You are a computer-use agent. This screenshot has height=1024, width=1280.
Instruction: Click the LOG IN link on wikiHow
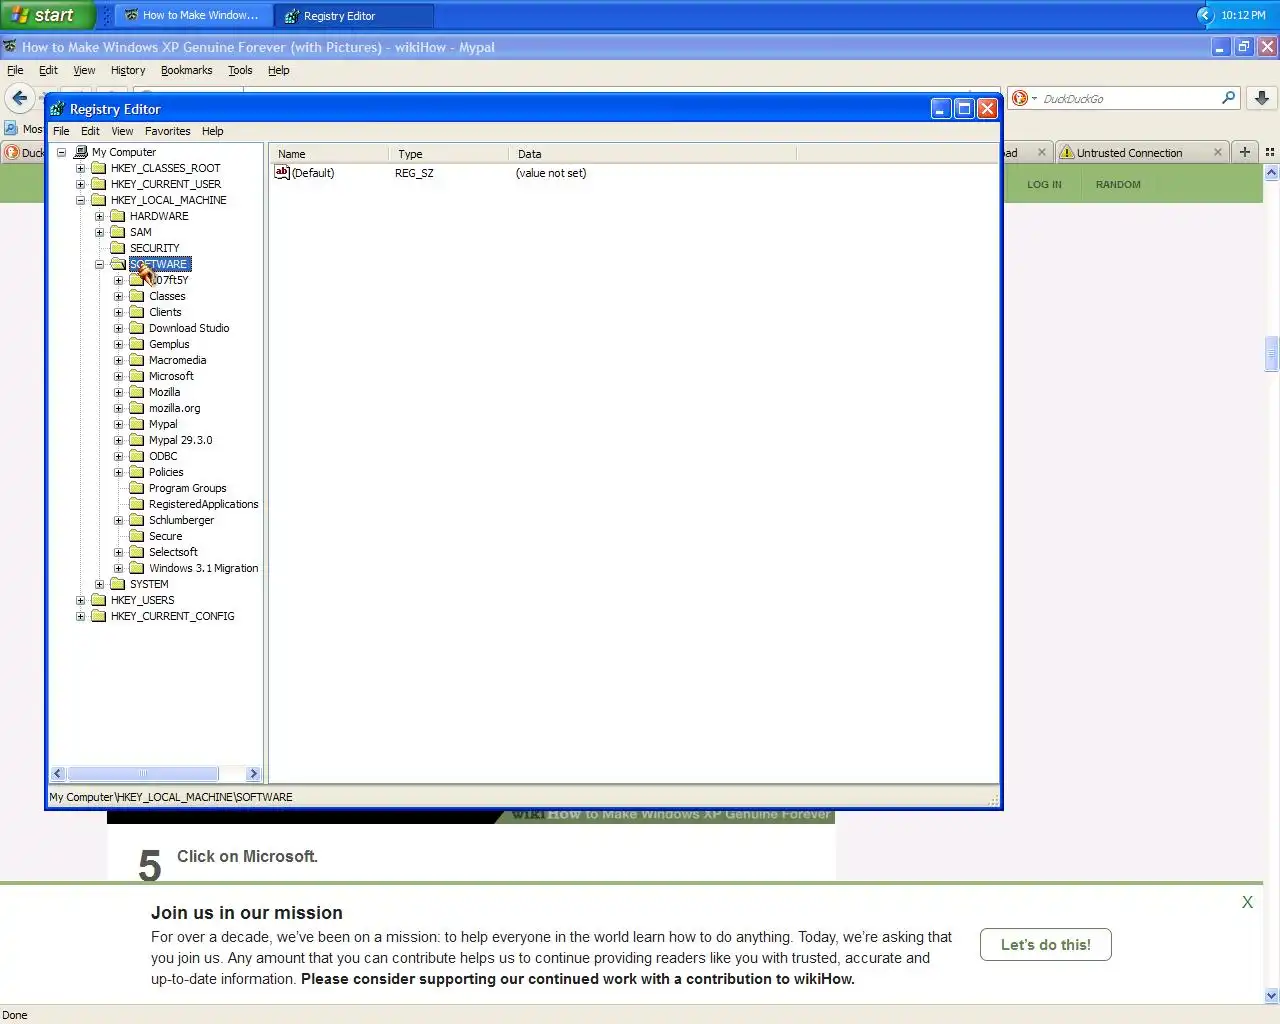click(1044, 184)
